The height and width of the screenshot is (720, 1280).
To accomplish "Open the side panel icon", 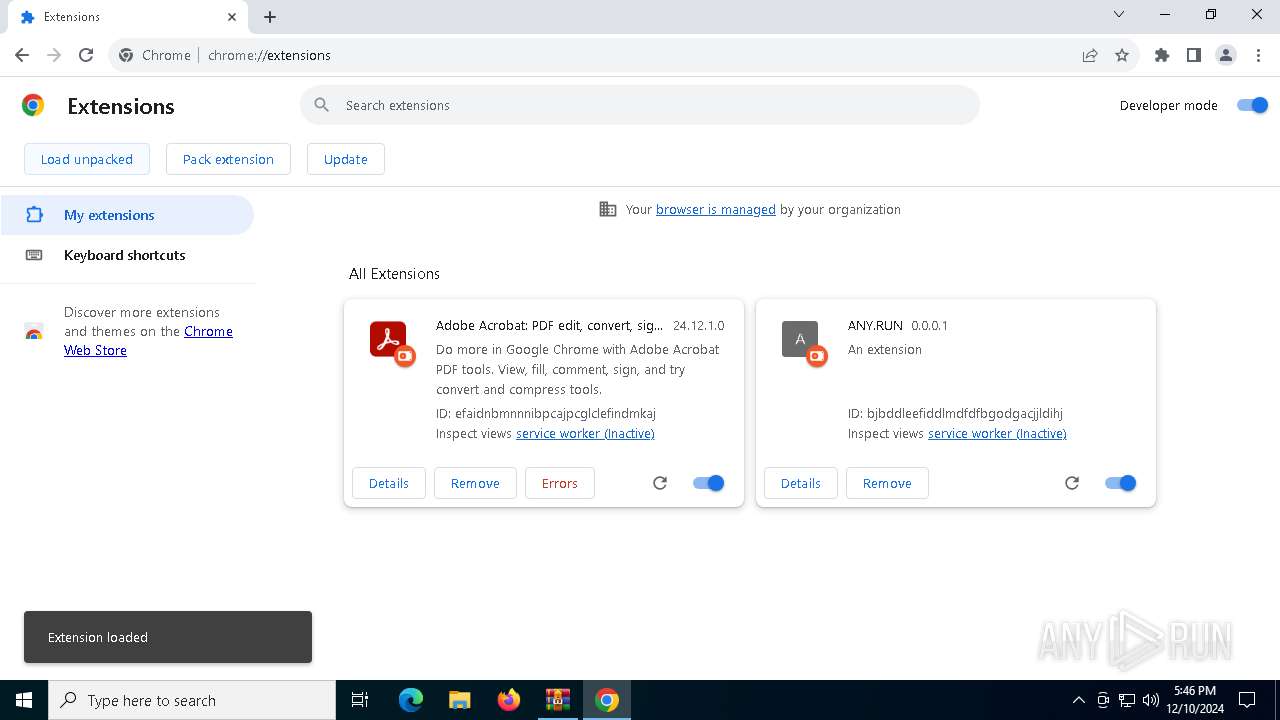I will click(x=1194, y=55).
